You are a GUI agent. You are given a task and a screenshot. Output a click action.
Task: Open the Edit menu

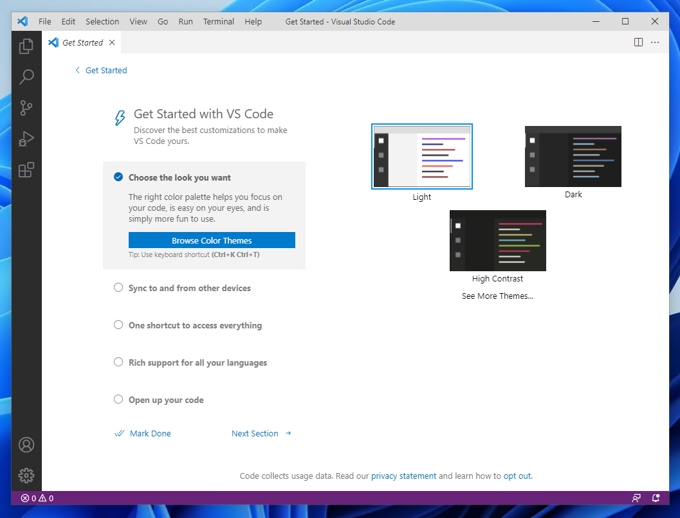pos(68,21)
